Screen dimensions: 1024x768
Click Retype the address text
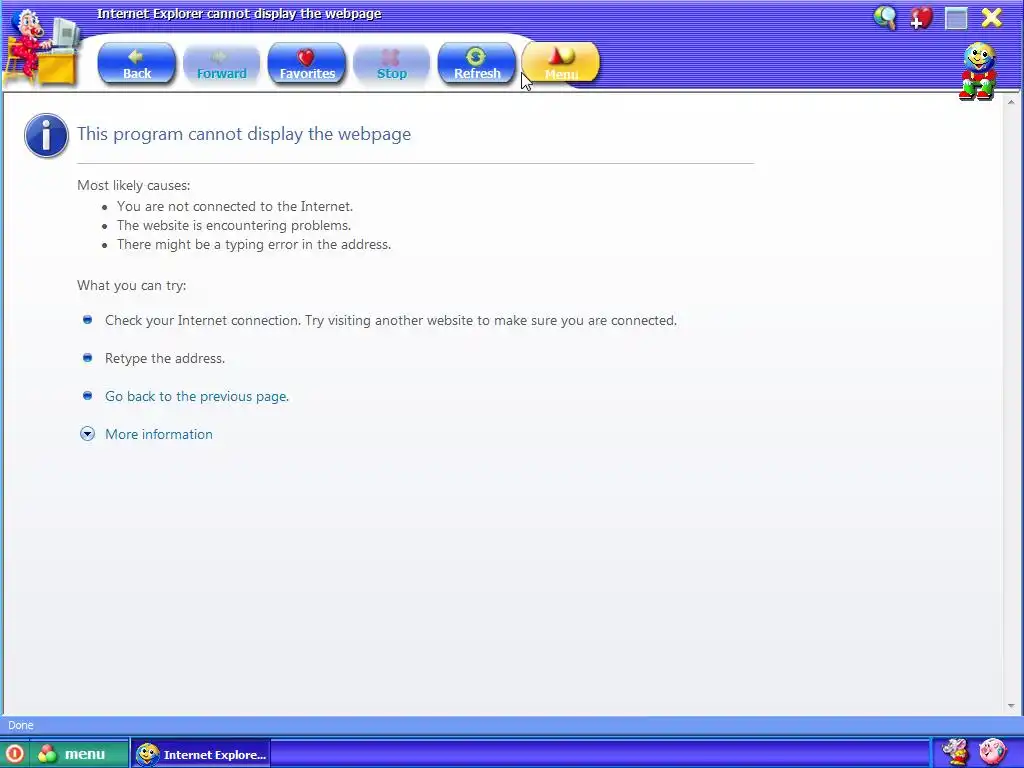[x=165, y=359]
